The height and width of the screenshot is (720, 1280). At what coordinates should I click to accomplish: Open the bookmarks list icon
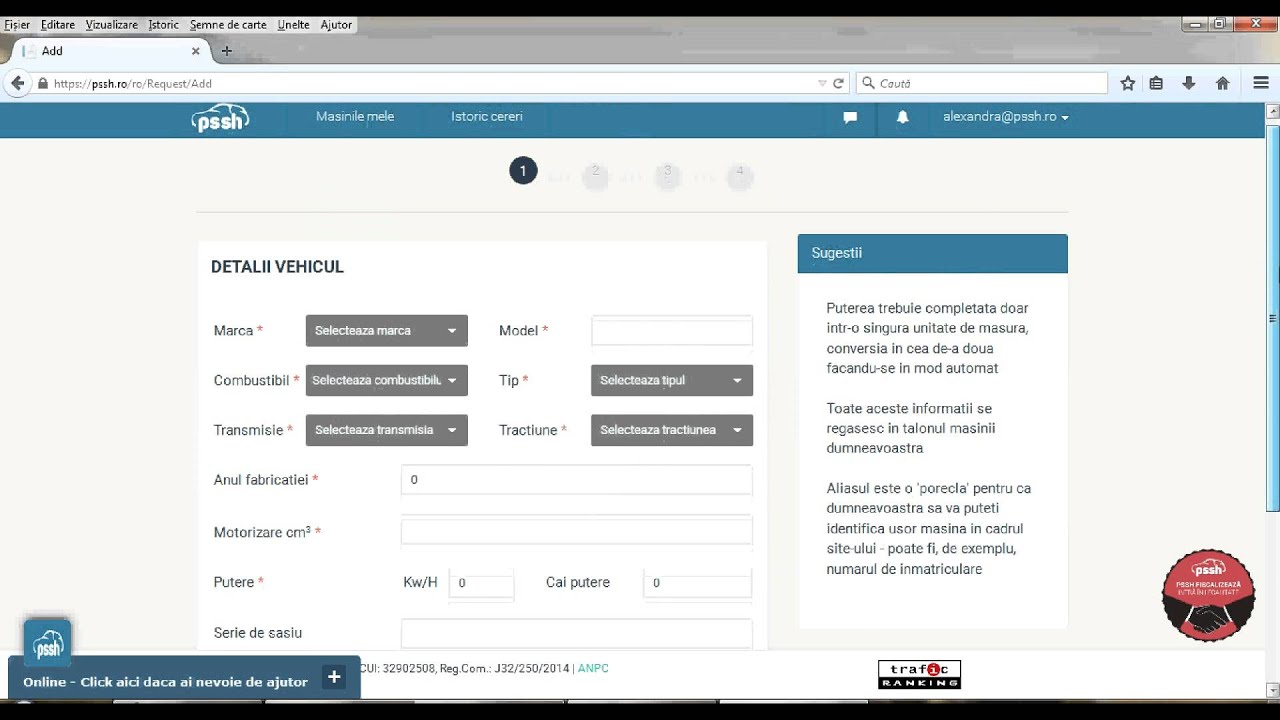point(1156,83)
